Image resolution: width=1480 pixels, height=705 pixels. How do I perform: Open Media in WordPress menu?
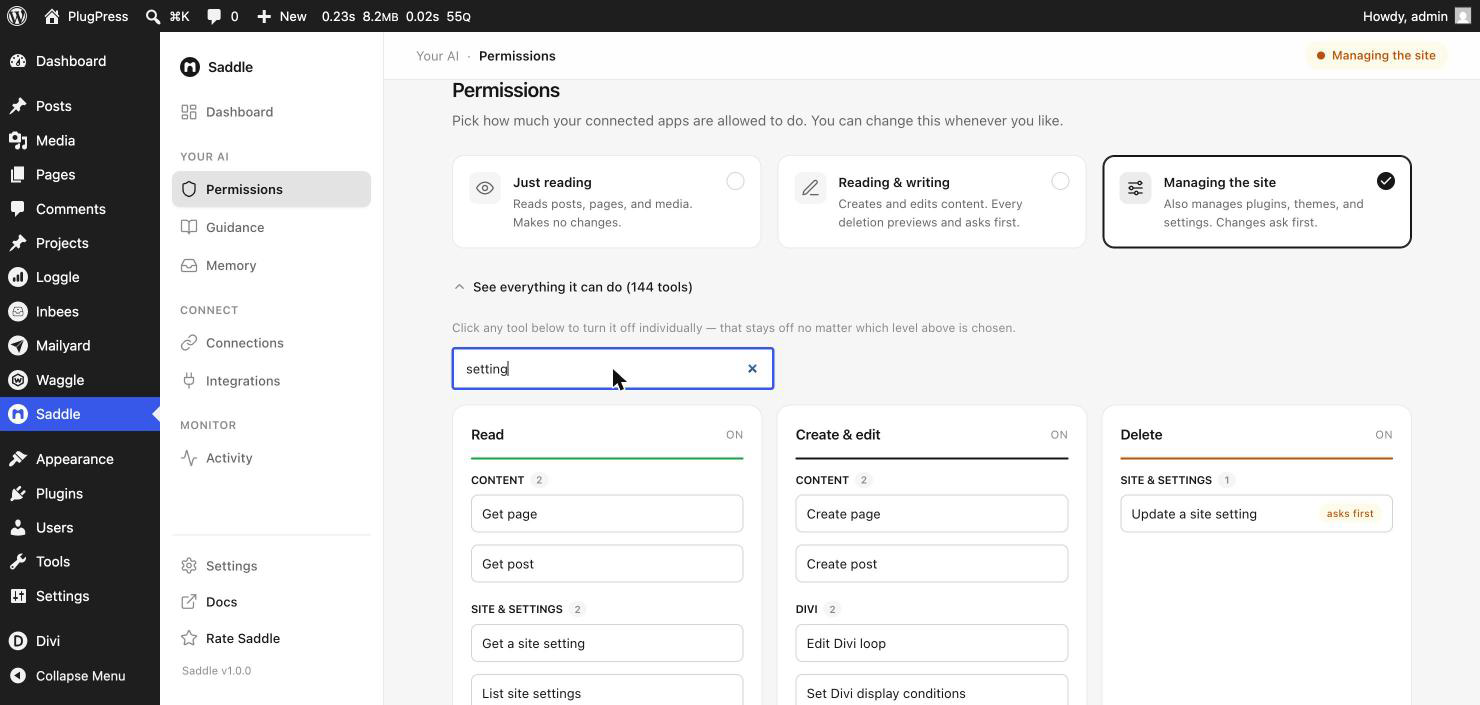click(55, 141)
